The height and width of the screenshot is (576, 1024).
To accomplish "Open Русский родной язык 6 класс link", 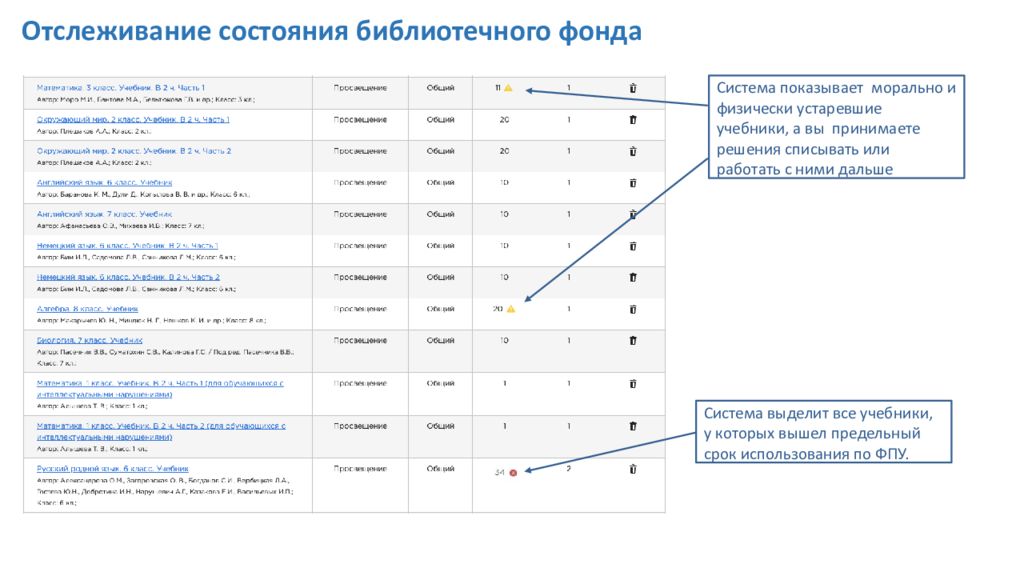I will pos(112,469).
